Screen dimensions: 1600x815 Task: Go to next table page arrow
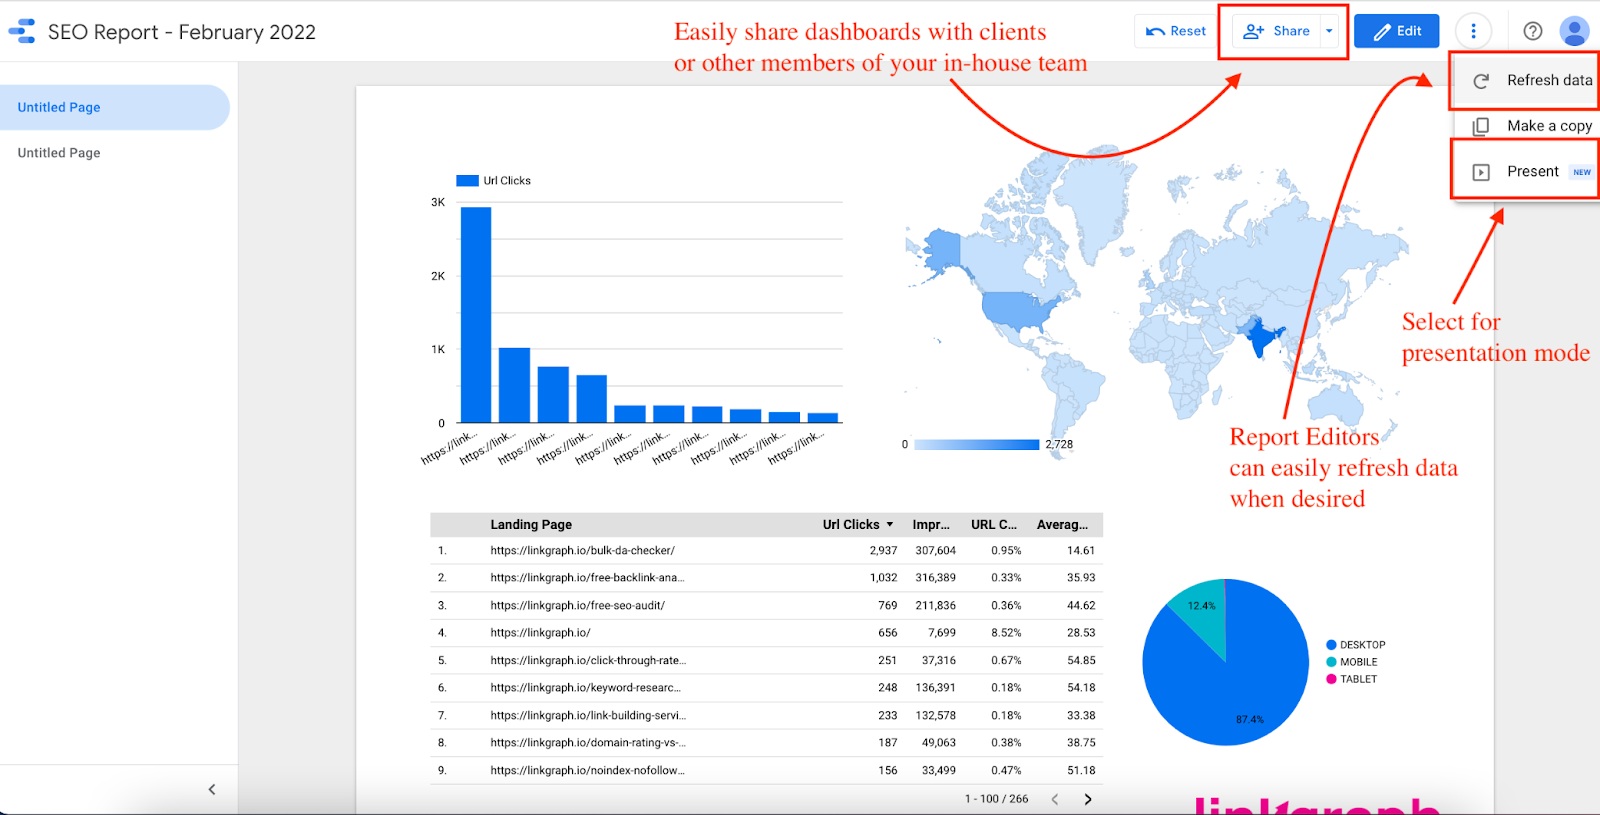(1088, 799)
